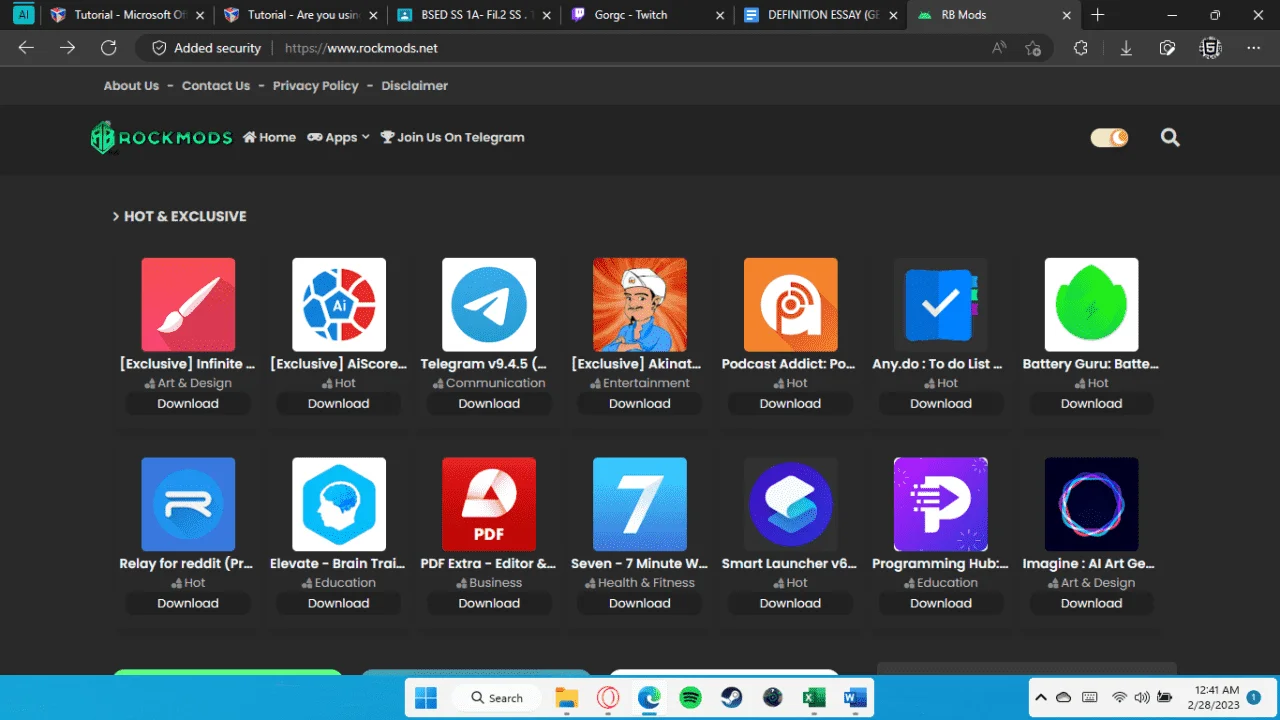Screen dimensions: 1280x720
Task: Open the About Us page
Action: coord(131,86)
